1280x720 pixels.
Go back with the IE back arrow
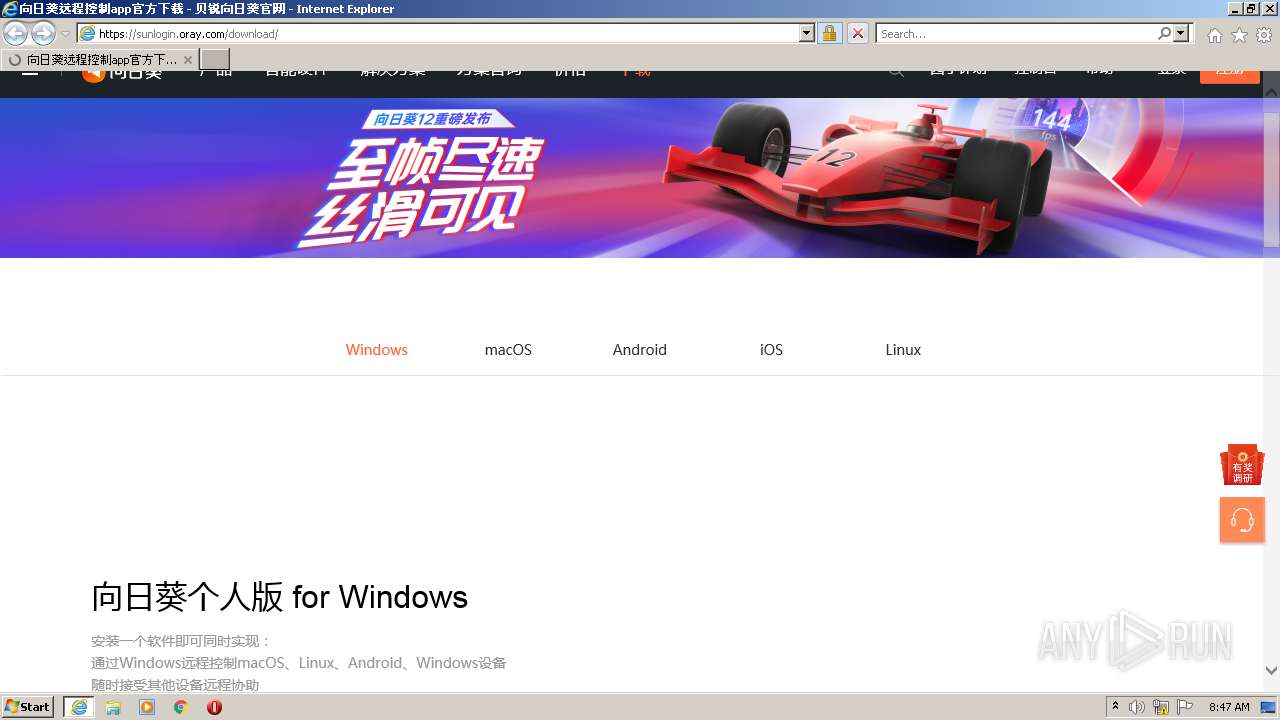tap(15, 33)
